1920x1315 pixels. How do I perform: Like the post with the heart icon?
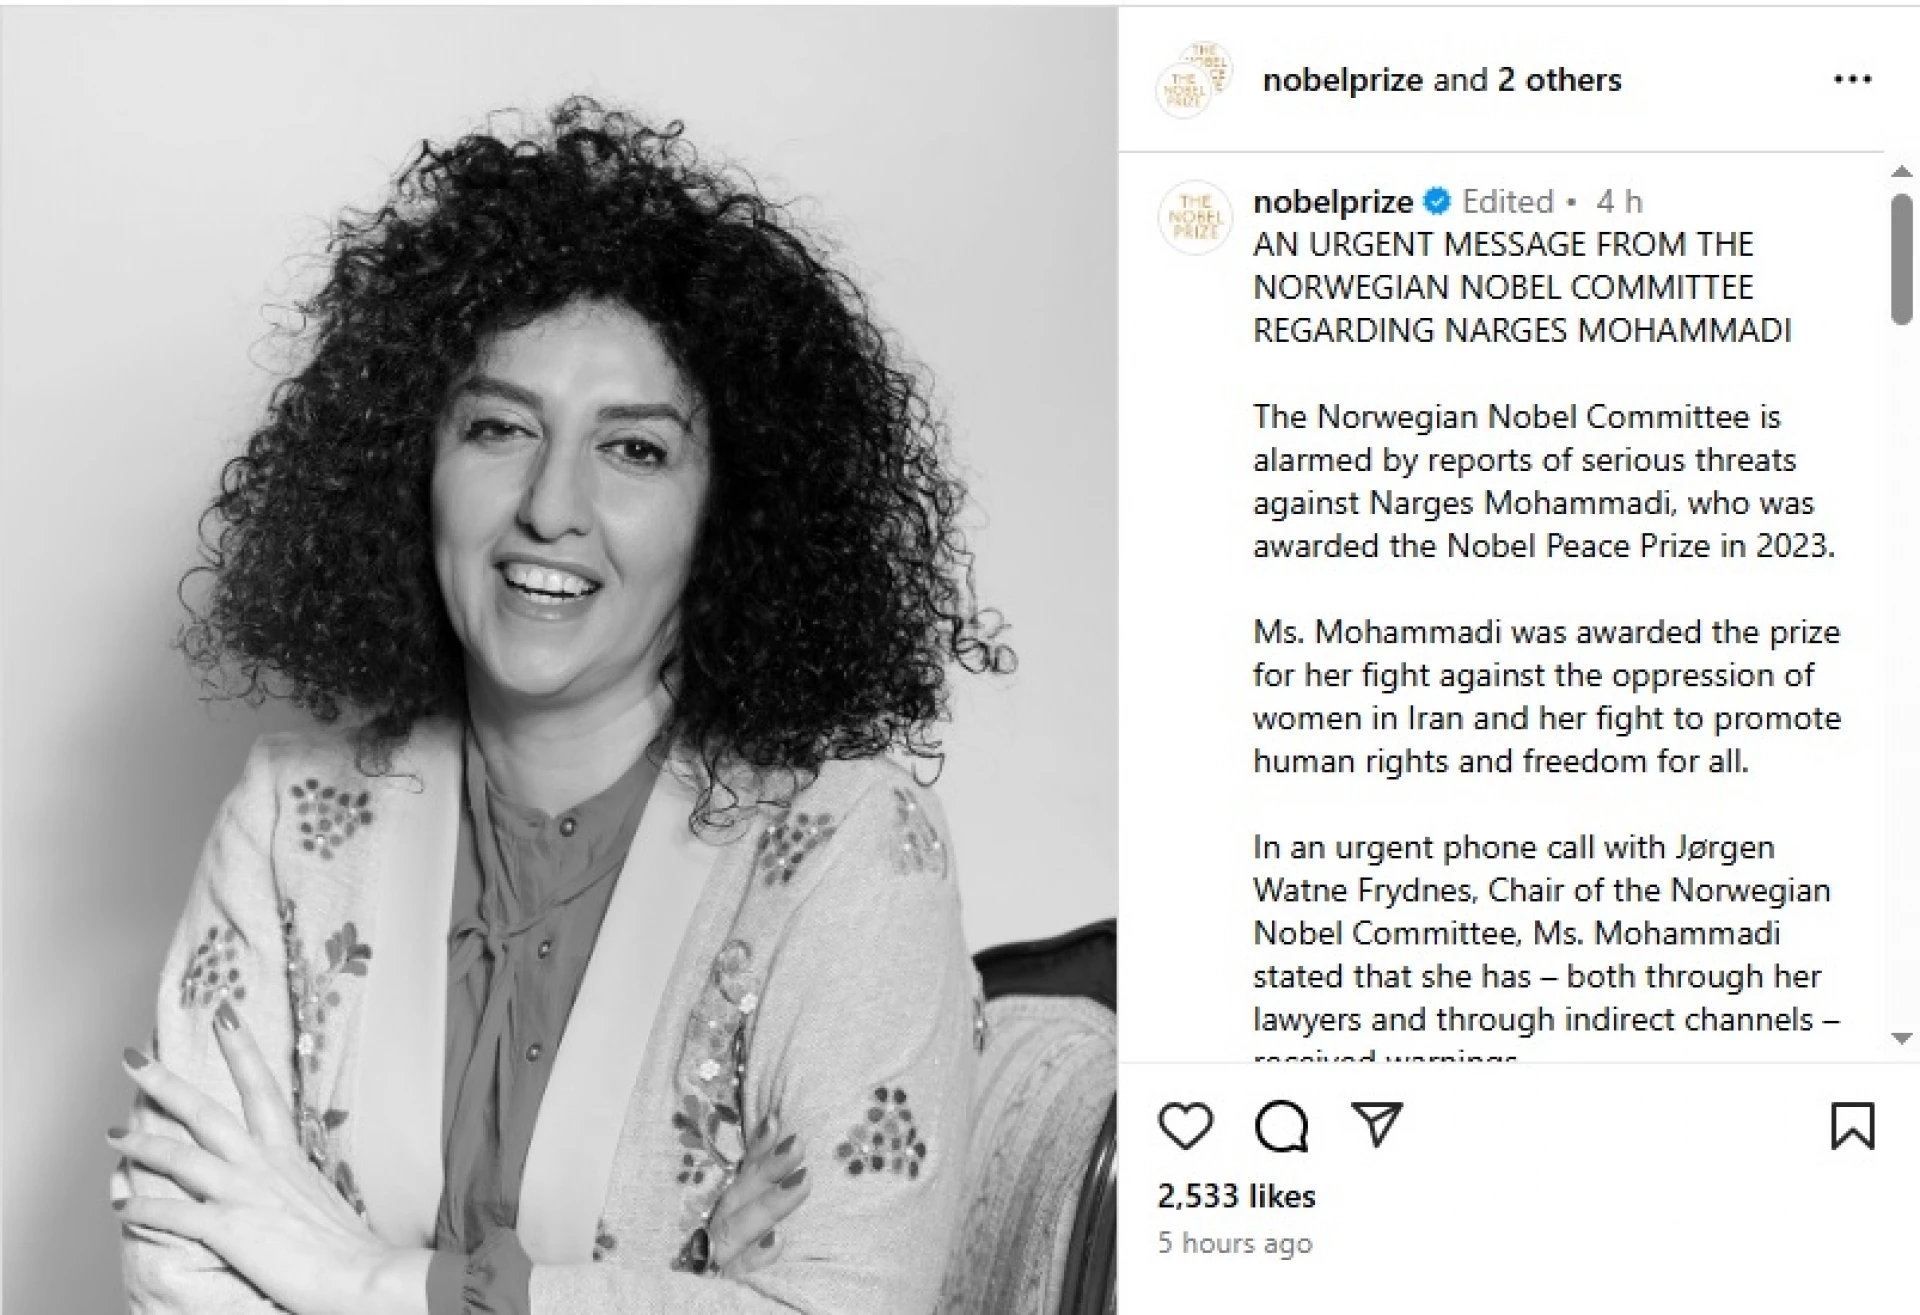1185,1126
